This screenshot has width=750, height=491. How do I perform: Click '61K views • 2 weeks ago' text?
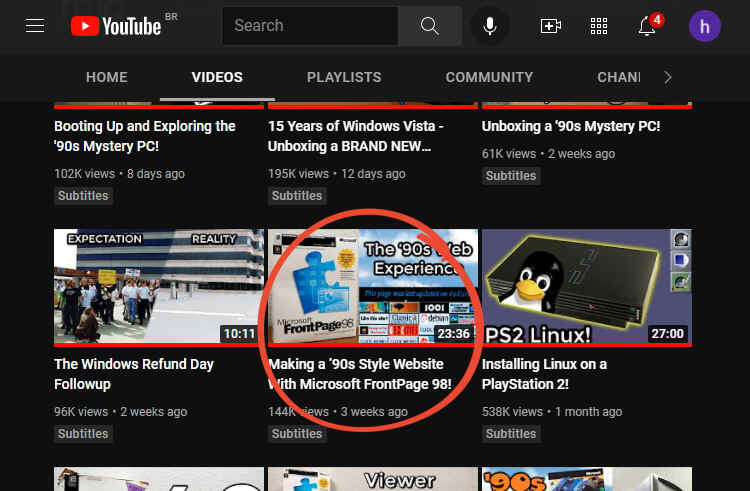548,153
